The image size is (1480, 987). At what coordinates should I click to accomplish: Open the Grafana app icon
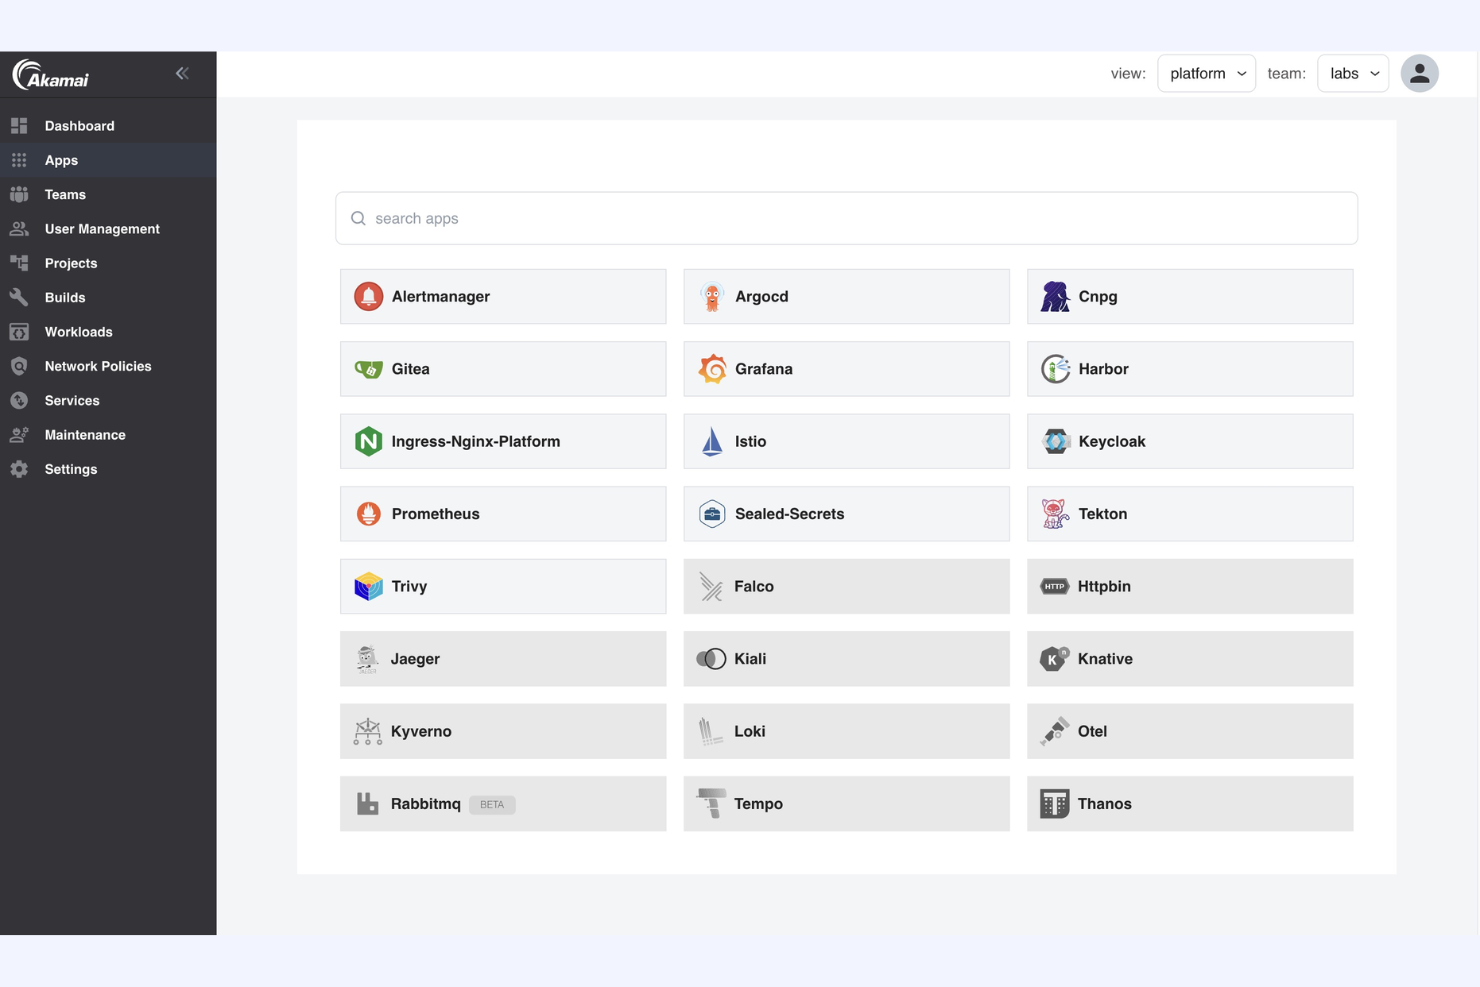(713, 368)
